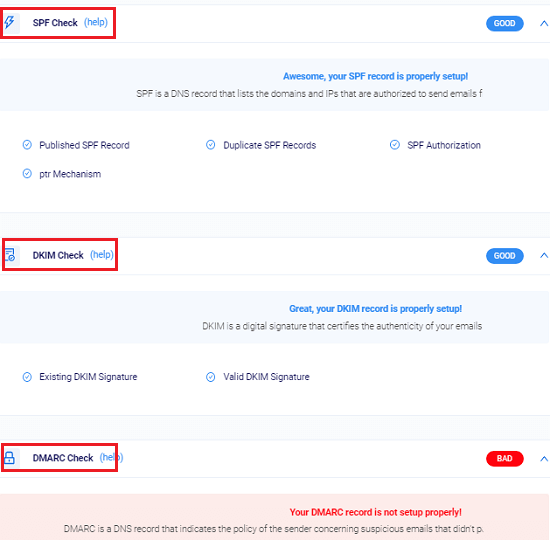550x540 pixels.
Task: Click the DMARC Check padlock icon
Action: (x=9, y=458)
